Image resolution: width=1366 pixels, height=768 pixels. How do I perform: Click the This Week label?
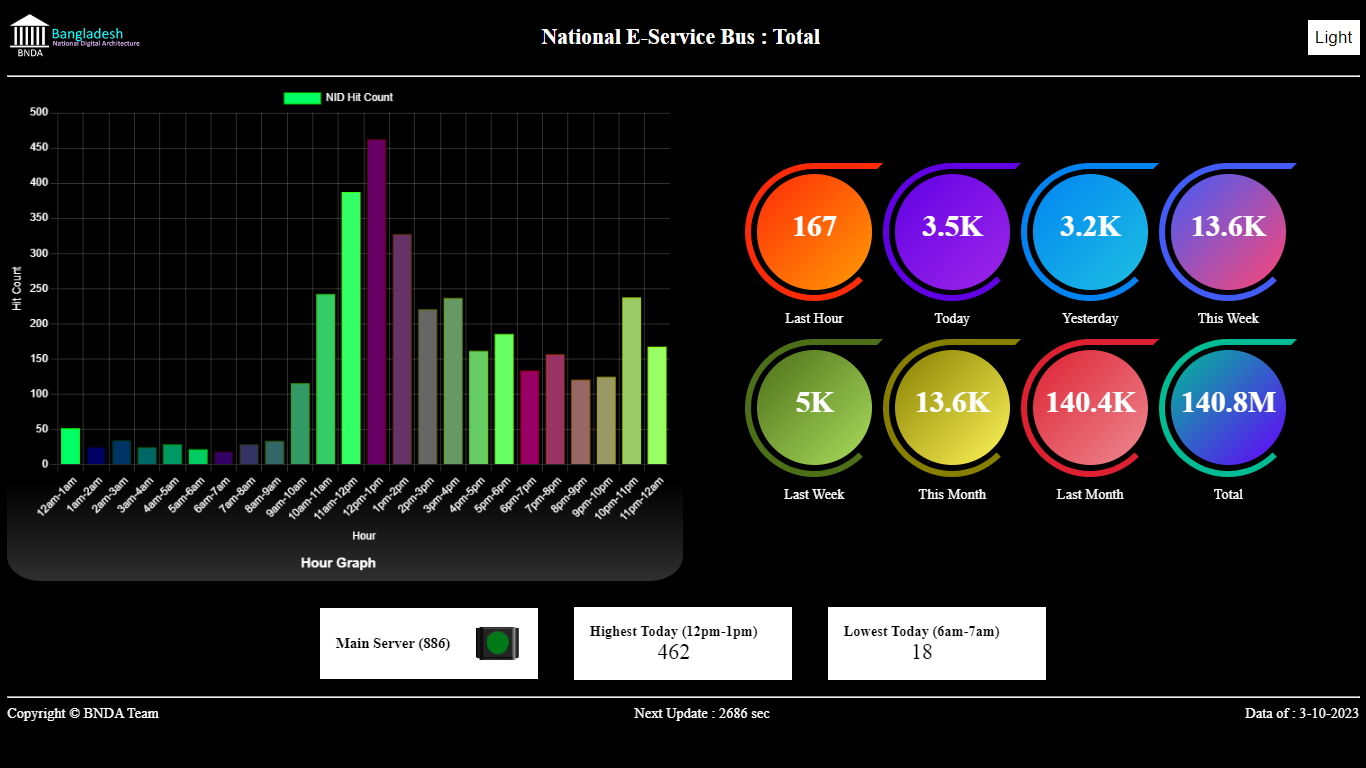click(x=1228, y=318)
